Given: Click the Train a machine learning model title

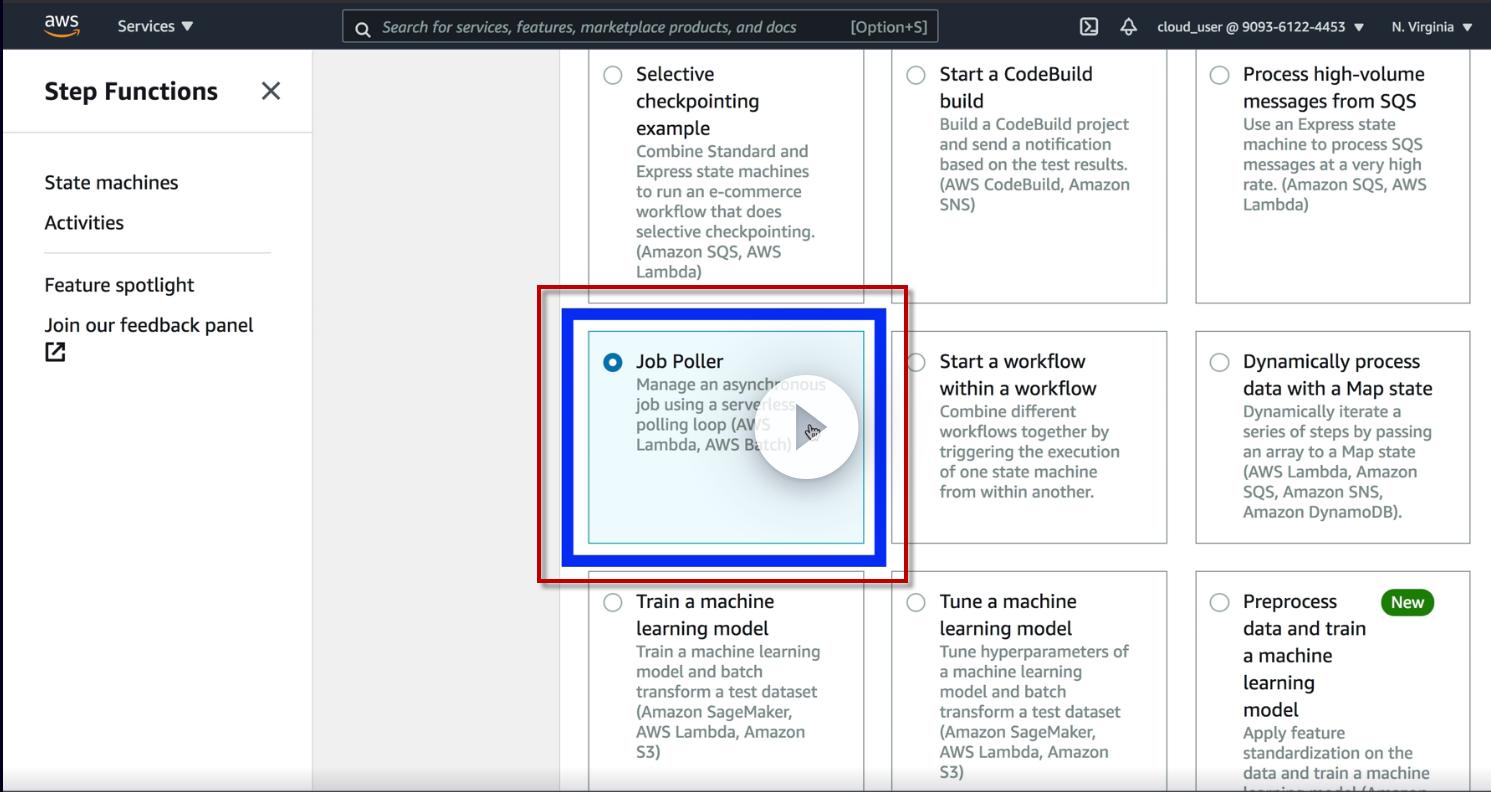Looking at the screenshot, I should [x=705, y=615].
